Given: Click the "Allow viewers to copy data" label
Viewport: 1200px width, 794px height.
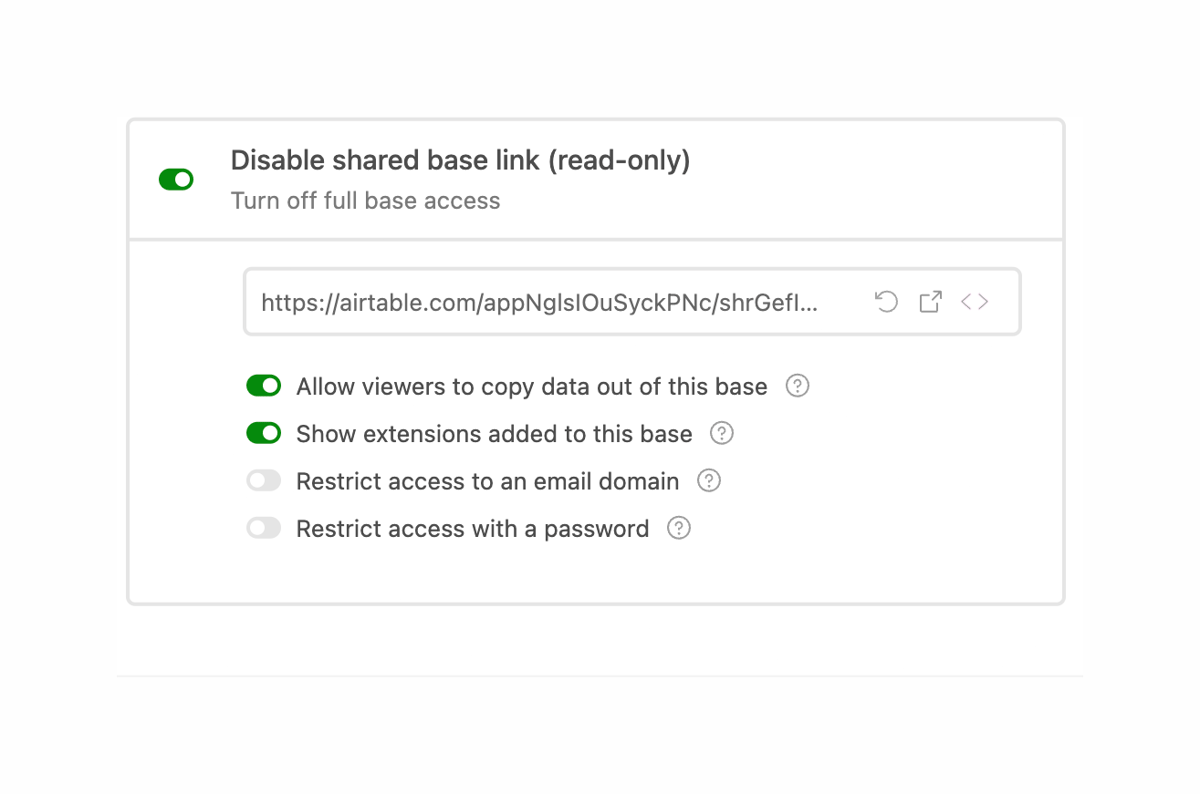Looking at the screenshot, I should [530, 386].
